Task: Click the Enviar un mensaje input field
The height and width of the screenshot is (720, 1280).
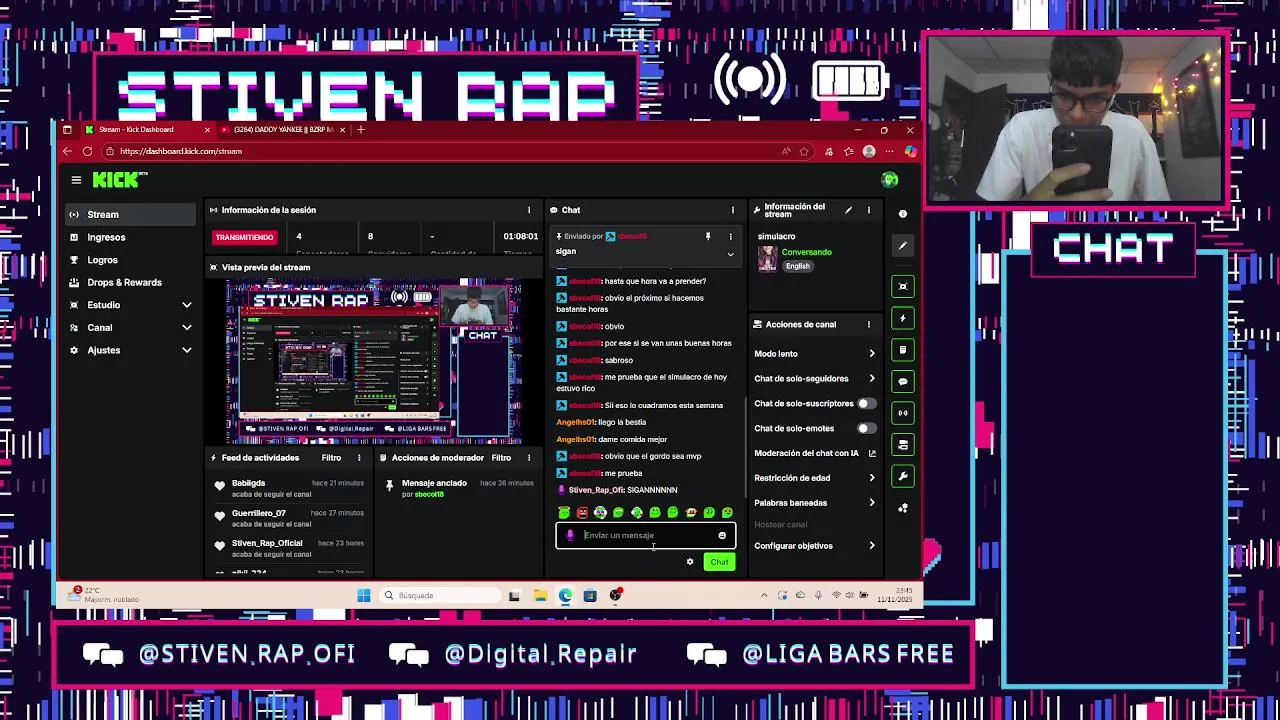Action: (646, 536)
